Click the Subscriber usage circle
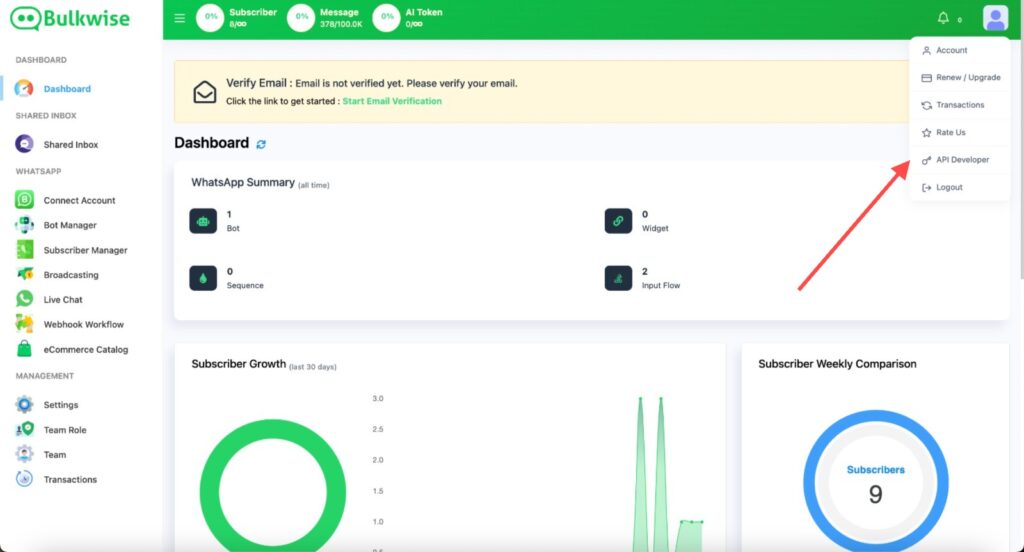The height and width of the screenshot is (552, 1024). tap(210, 18)
